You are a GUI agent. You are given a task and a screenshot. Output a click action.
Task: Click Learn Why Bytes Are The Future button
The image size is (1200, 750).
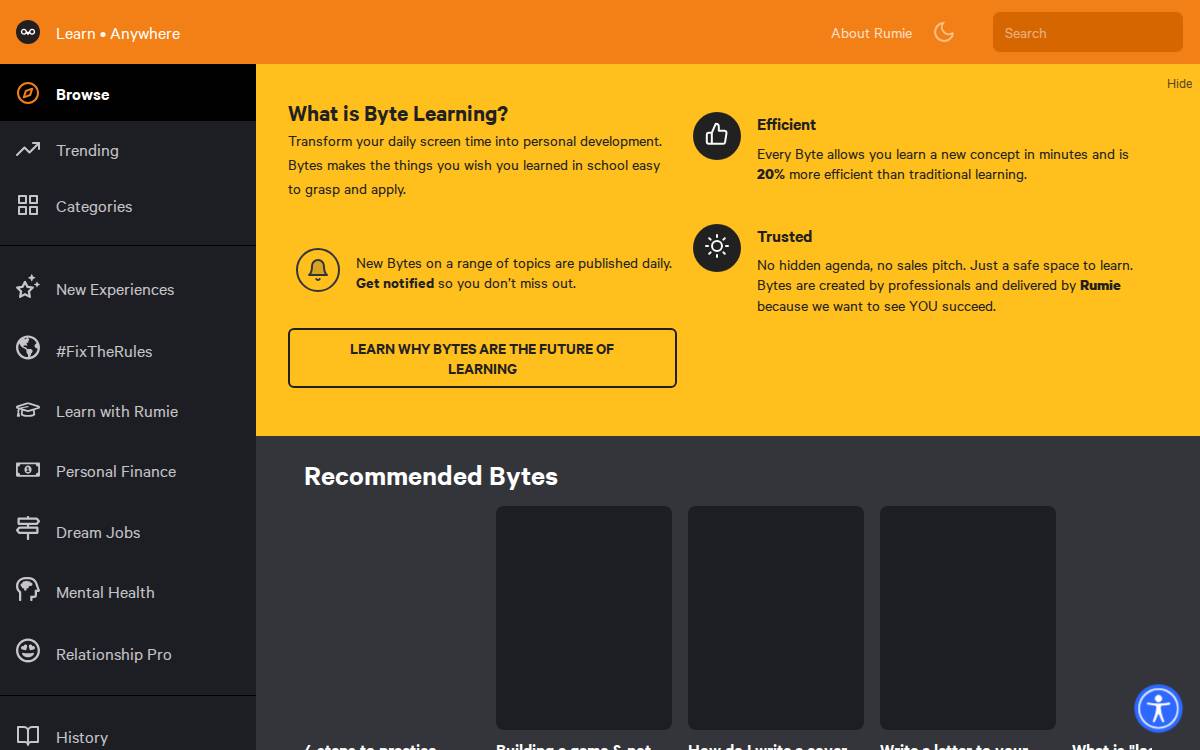tap(482, 358)
